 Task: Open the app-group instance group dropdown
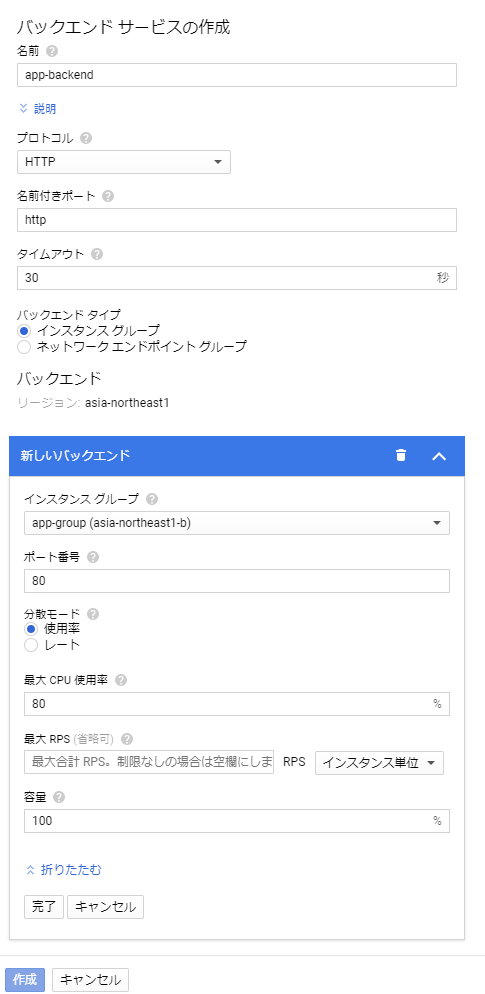(x=237, y=523)
